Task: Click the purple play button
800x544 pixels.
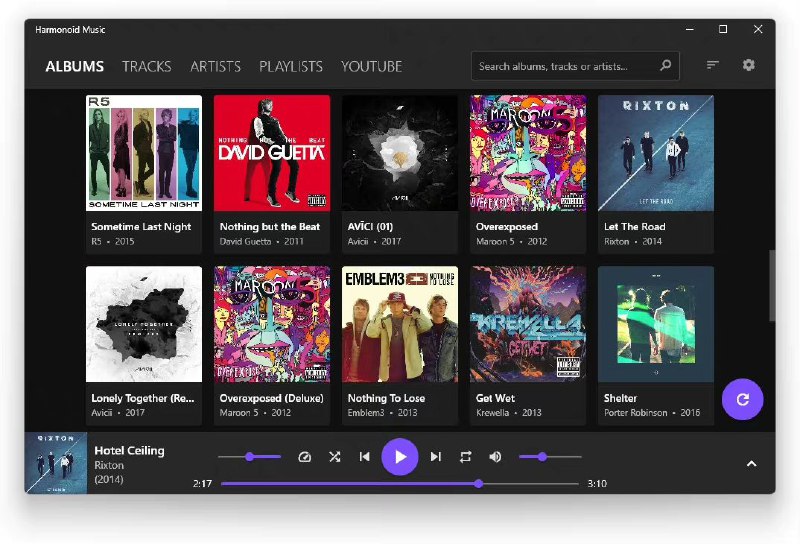Action: pos(400,457)
